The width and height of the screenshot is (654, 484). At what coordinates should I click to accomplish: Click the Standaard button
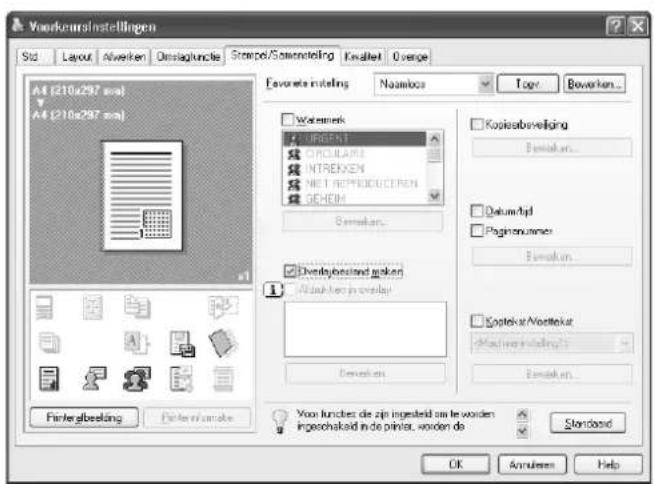(x=588, y=423)
